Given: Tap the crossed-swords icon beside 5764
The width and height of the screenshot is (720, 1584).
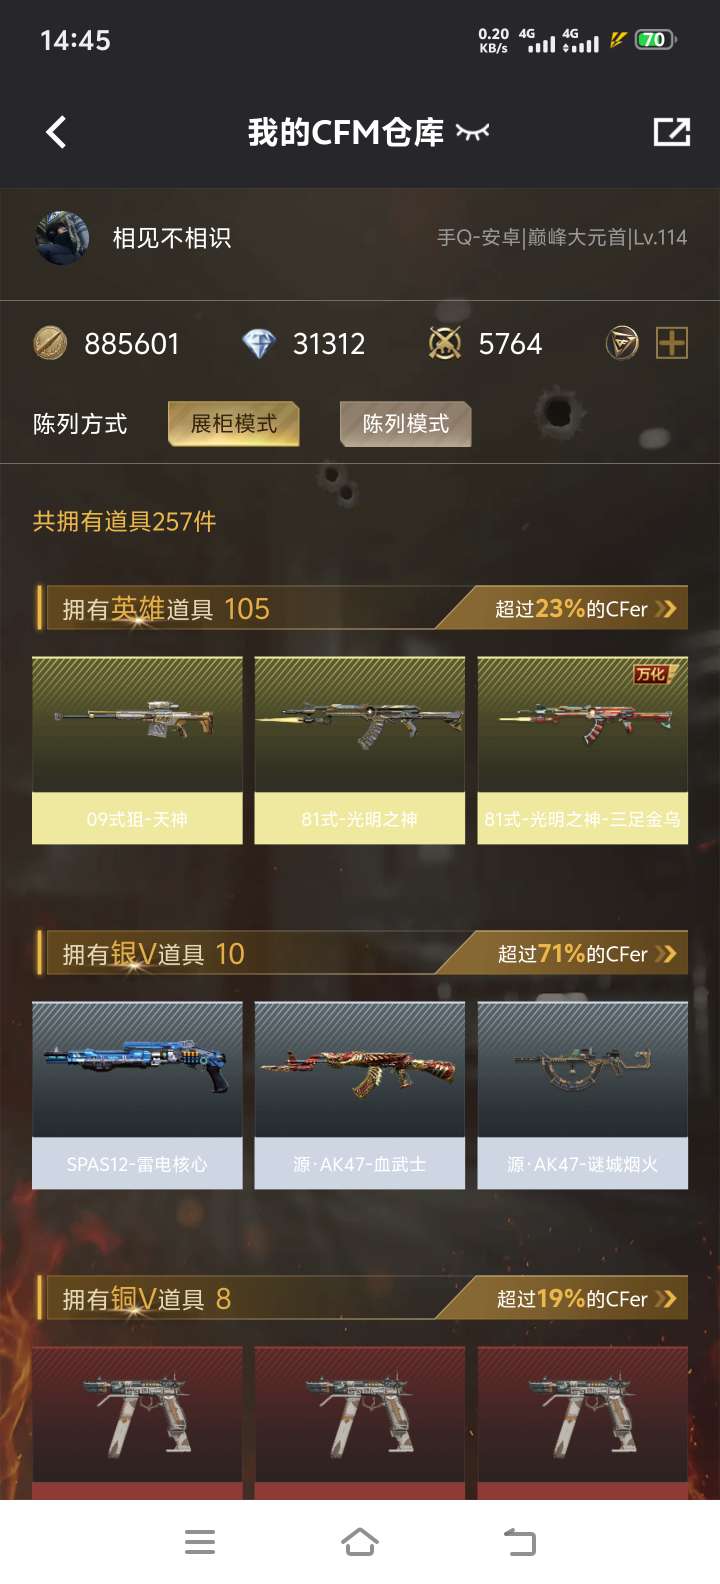Looking at the screenshot, I should click(445, 344).
